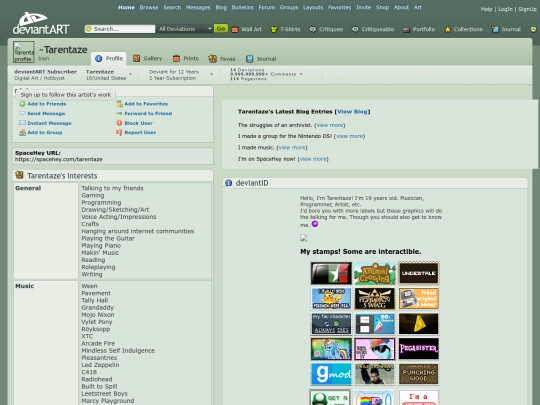The image size is (540, 405).
Task: Click the Animal Crossing stamp
Action: 375,273
